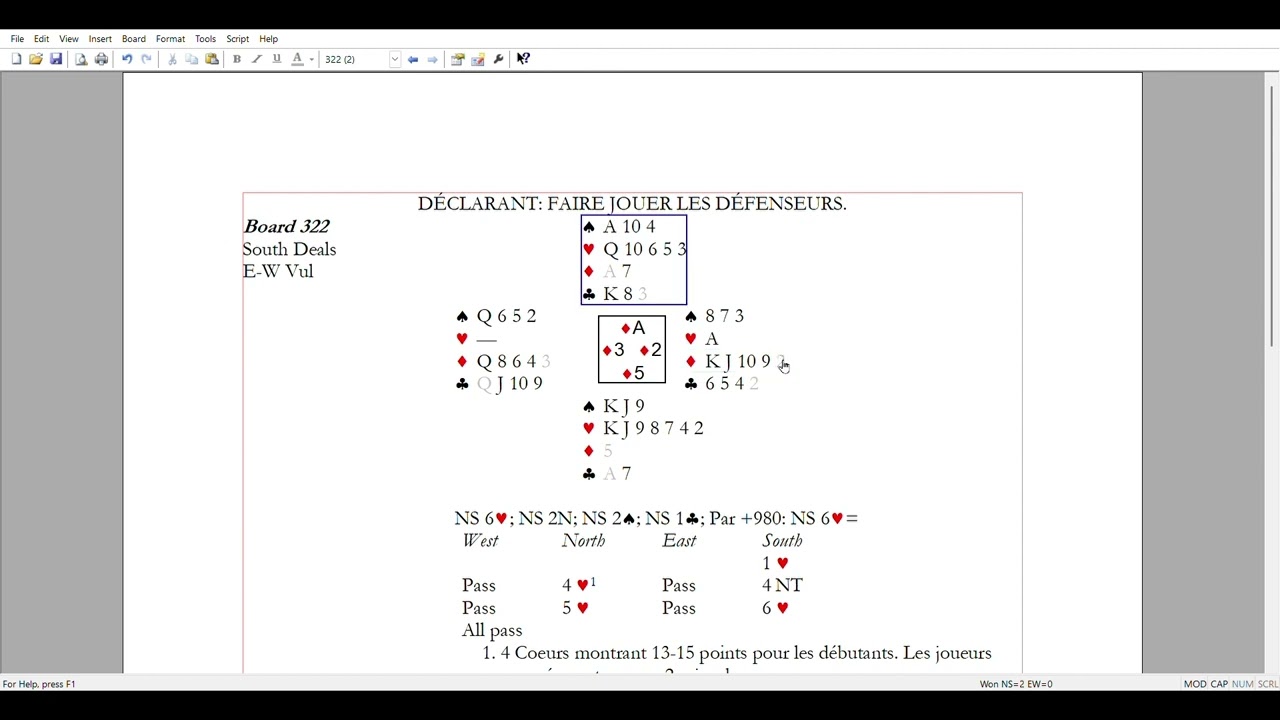Screen dimensions: 1280x720
Task: Click the wrench options icon
Action: 498,59
